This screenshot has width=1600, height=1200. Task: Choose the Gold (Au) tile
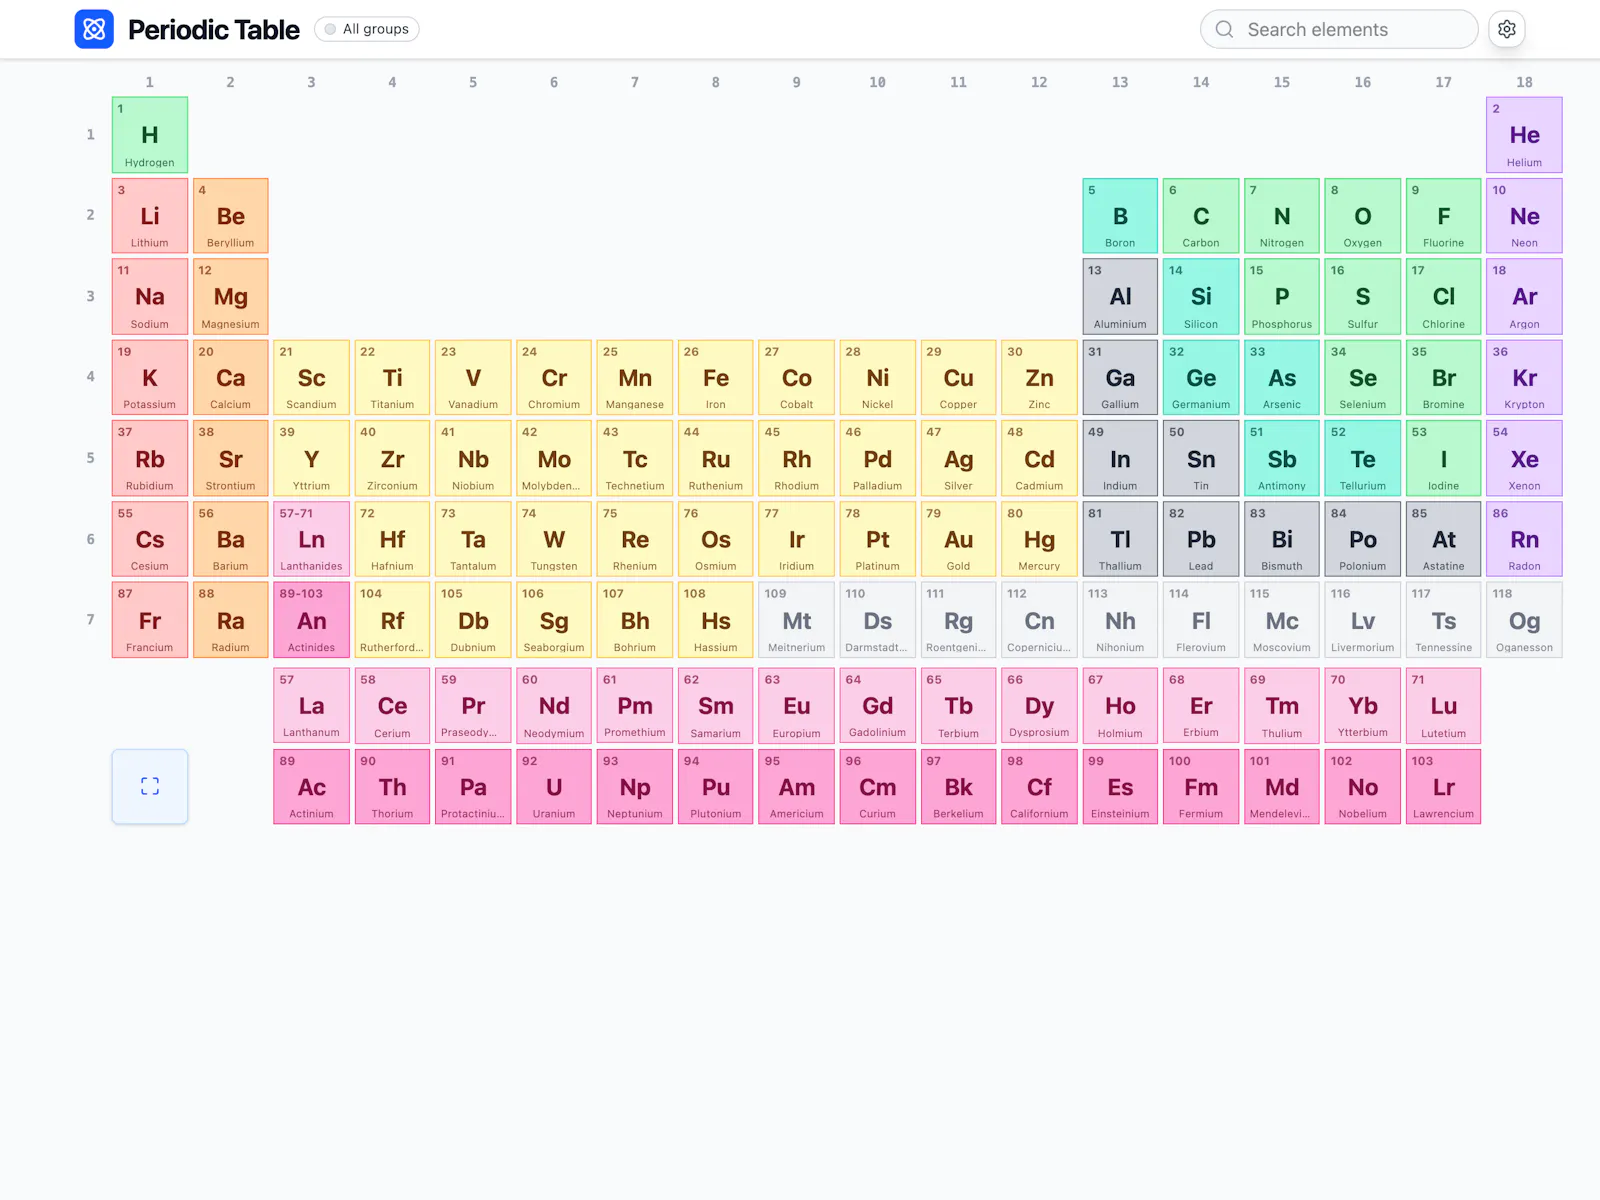(958, 539)
